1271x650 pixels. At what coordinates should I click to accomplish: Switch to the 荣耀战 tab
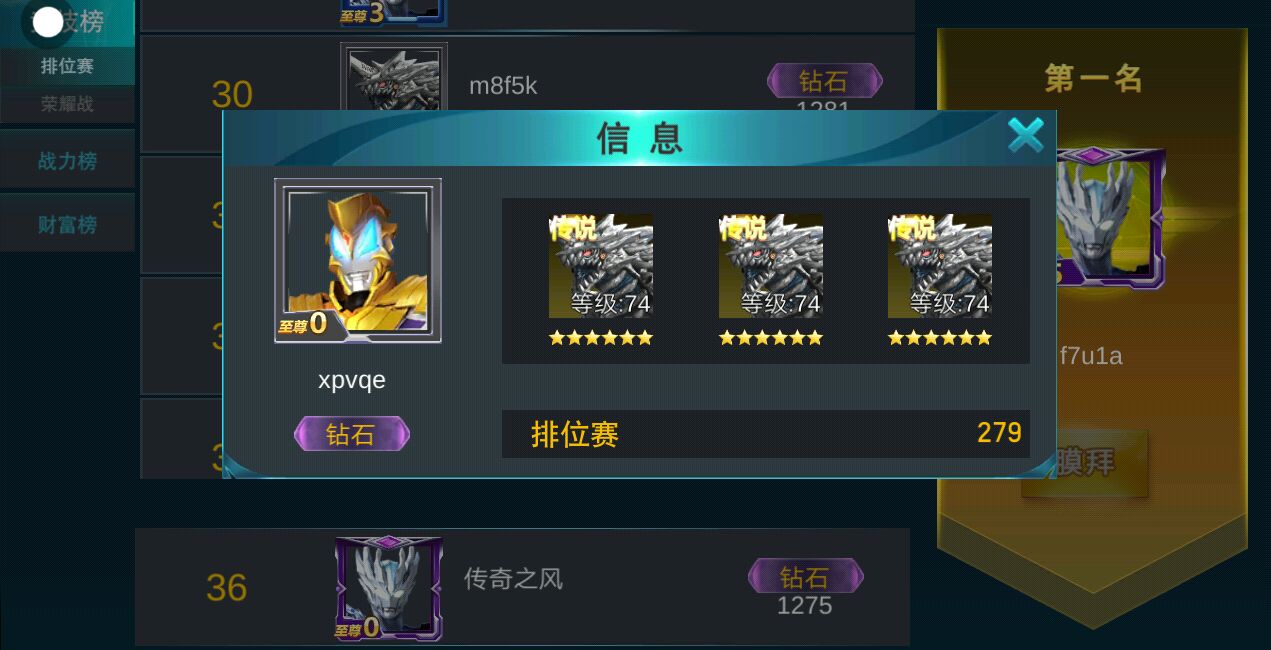[x=67, y=104]
